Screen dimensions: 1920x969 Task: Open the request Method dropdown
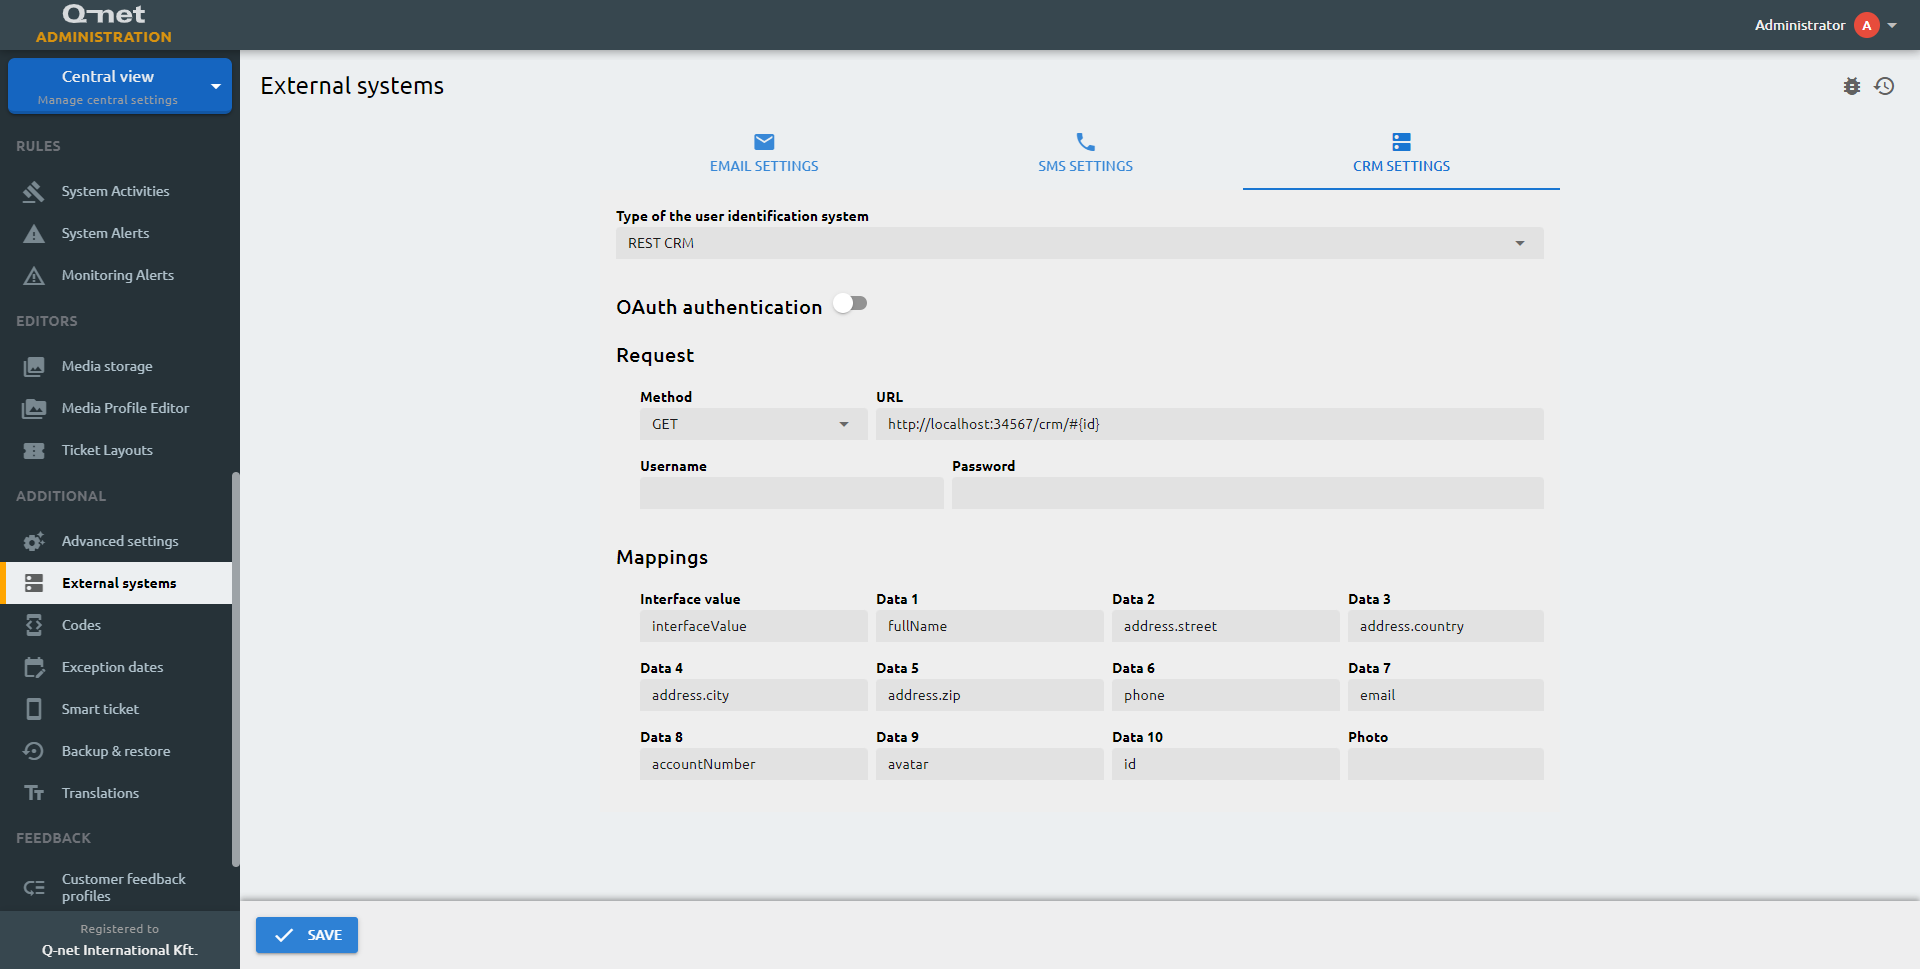[x=754, y=424]
